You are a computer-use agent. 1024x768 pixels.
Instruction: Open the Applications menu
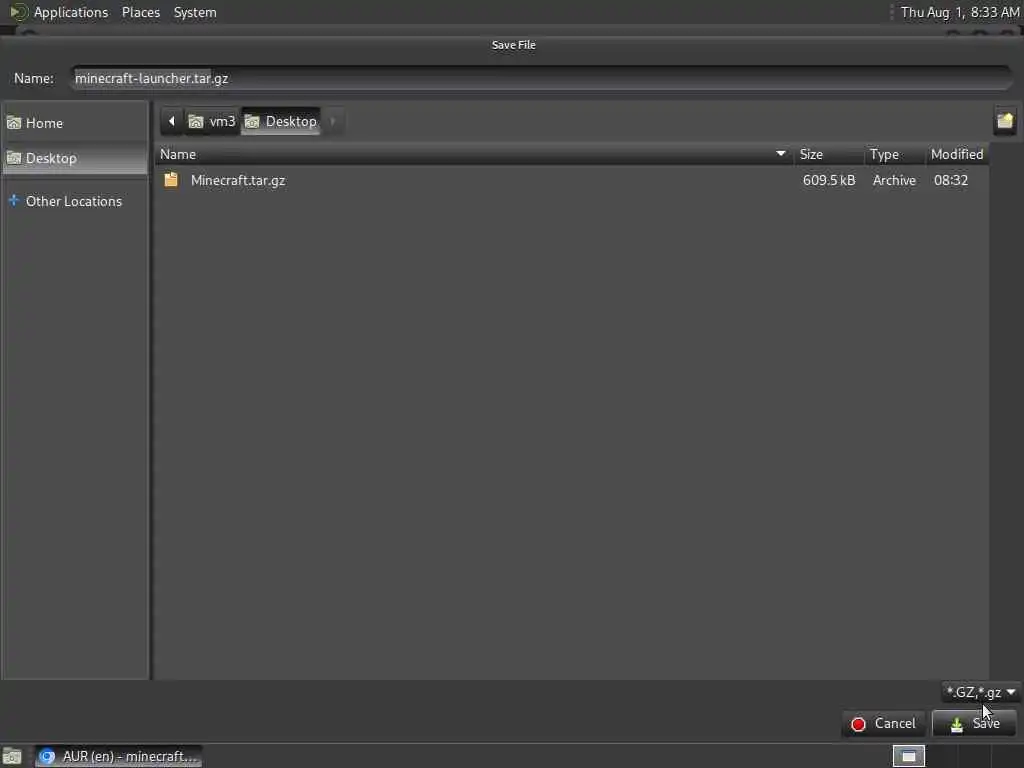[x=71, y=12]
